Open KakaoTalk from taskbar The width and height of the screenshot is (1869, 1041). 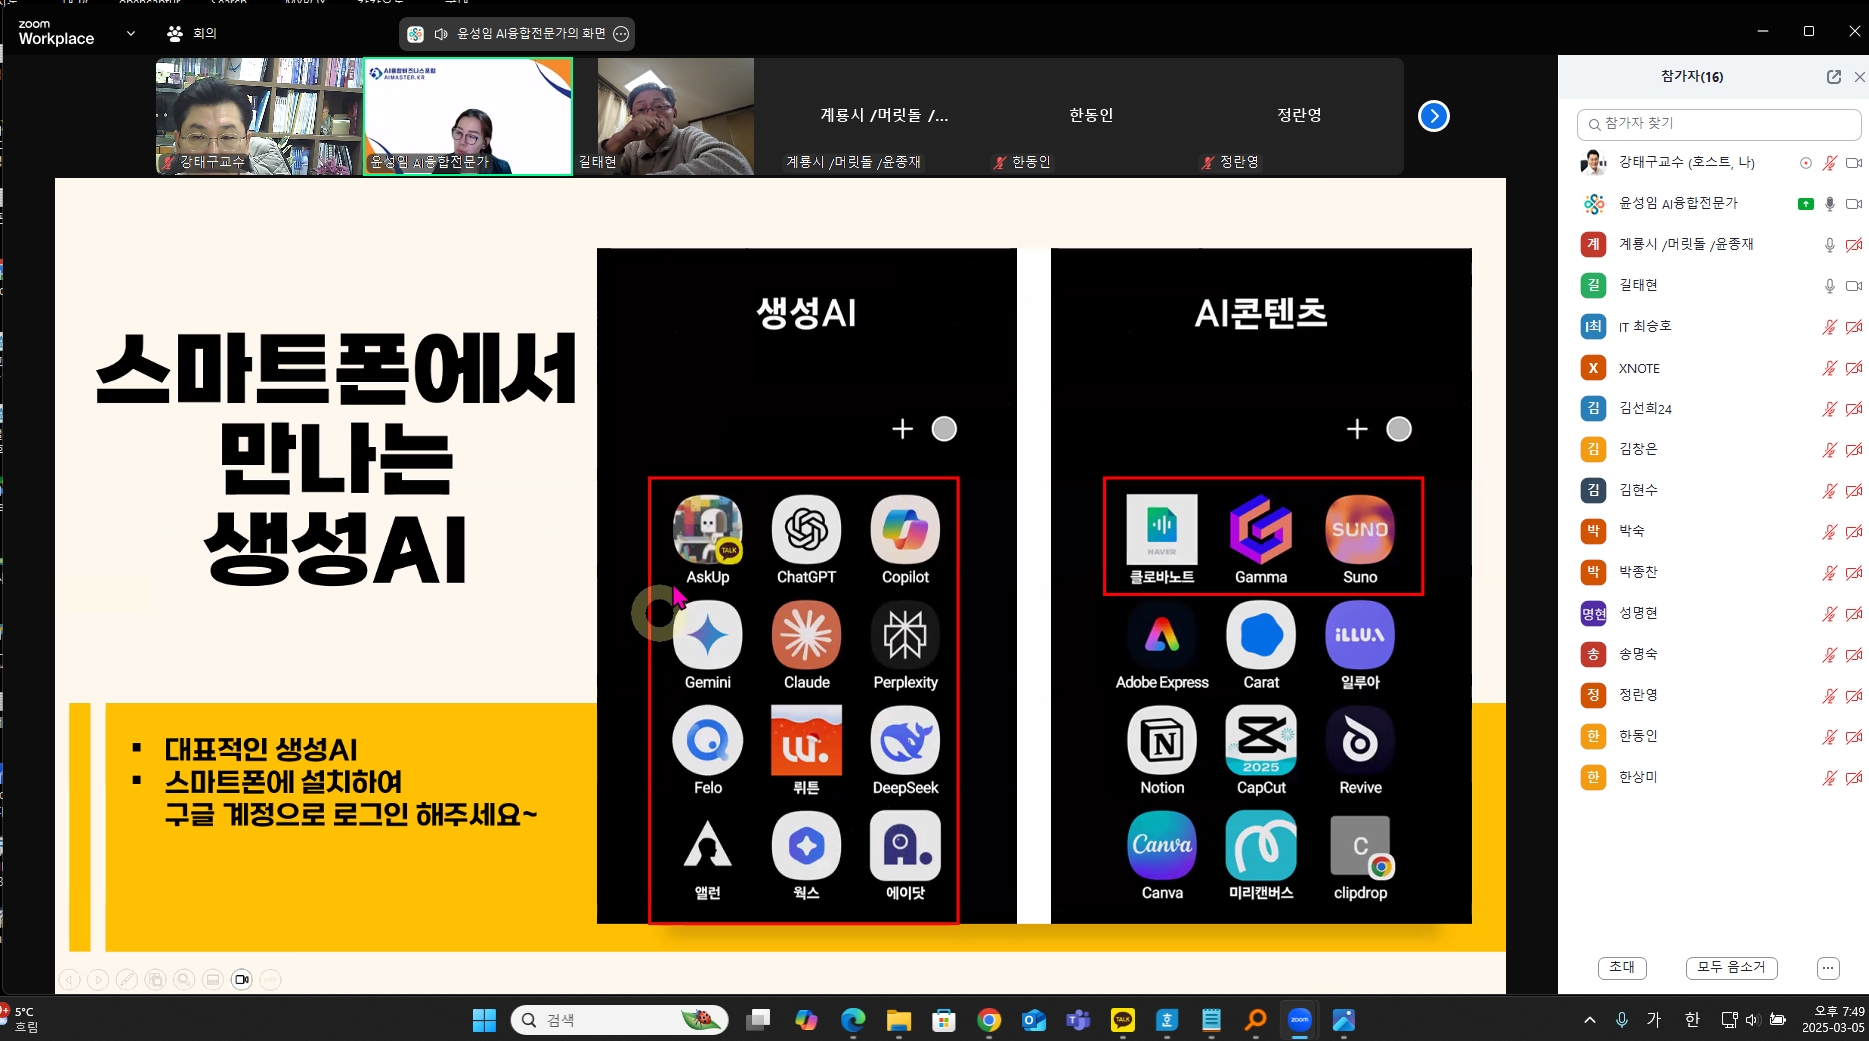click(x=1123, y=1020)
